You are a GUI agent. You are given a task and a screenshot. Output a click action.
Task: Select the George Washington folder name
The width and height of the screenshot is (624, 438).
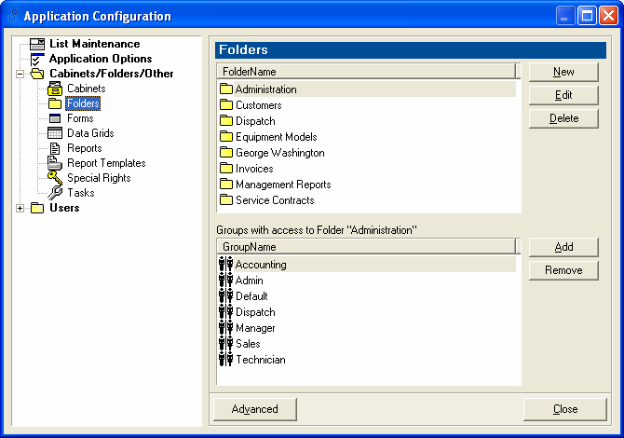(x=280, y=153)
